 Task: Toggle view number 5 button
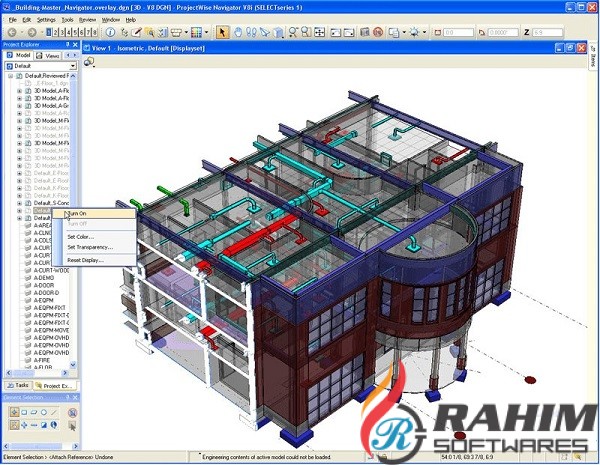tap(75, 32)
